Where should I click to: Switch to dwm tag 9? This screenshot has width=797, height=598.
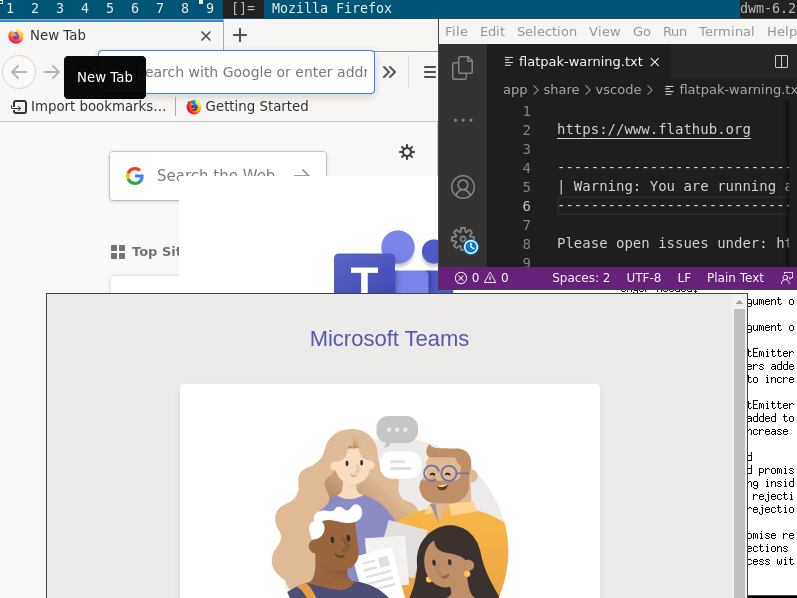click(x=209, y=9)
